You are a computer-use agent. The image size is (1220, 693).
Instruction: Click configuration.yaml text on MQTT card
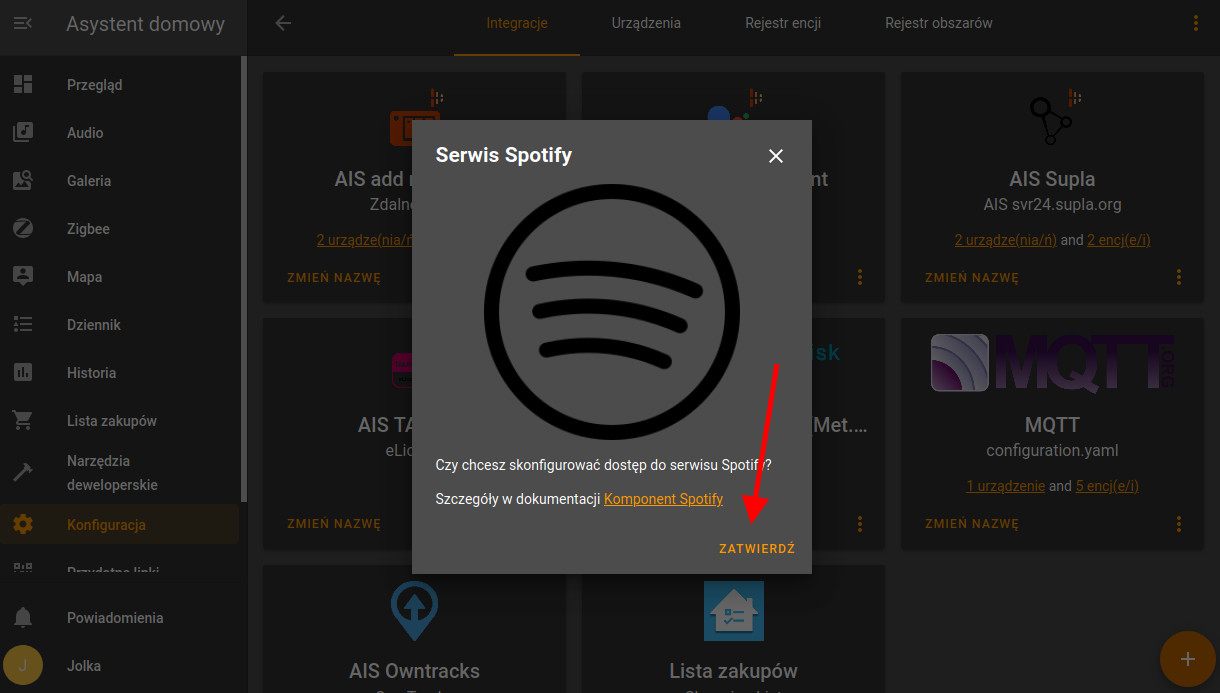[1052, 451]
